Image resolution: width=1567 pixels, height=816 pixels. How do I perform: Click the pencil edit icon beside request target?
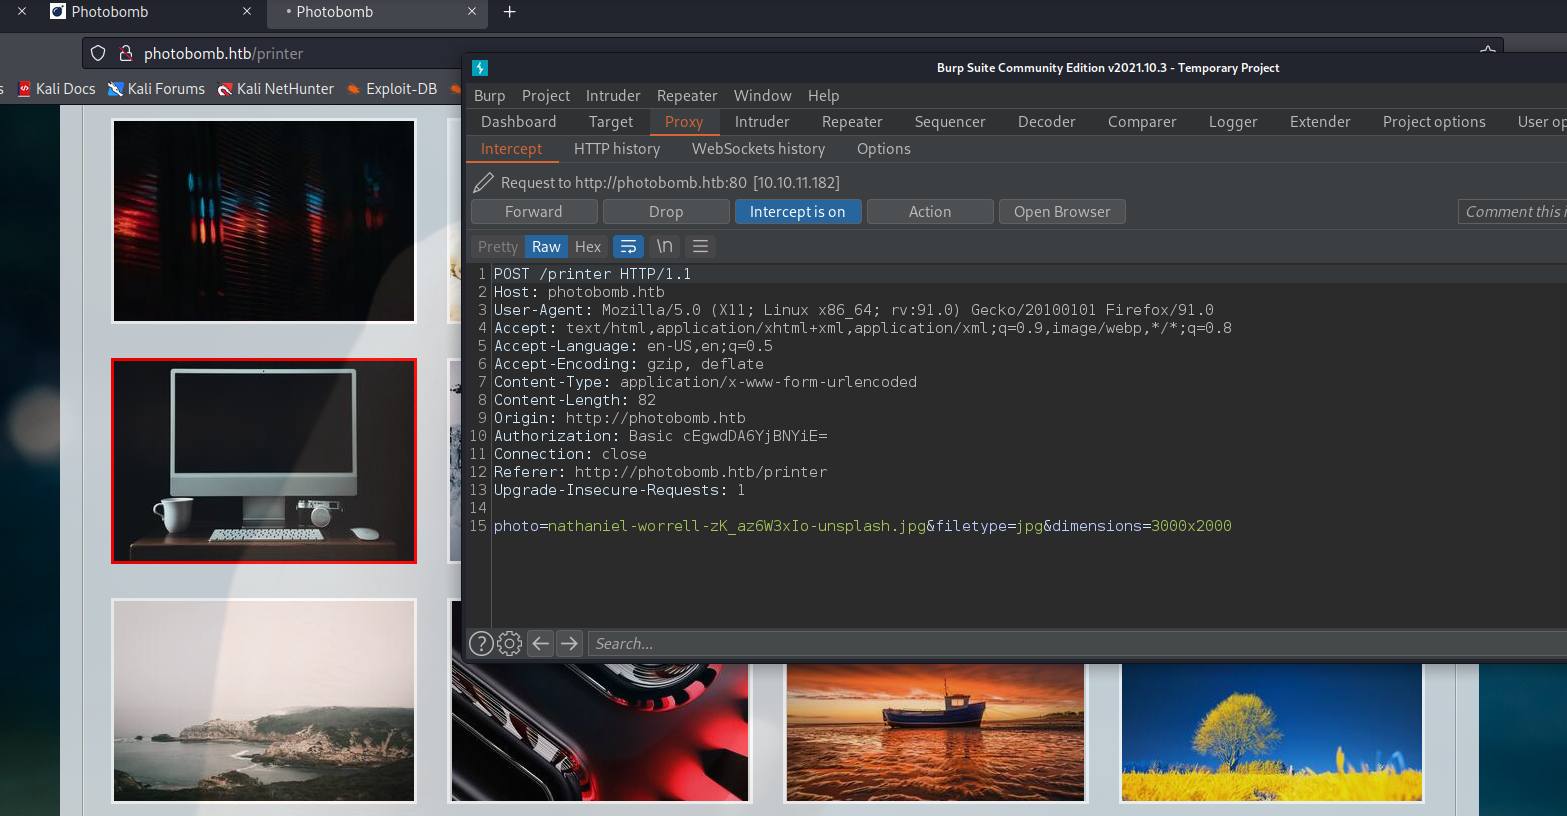(x=483, y=183)
